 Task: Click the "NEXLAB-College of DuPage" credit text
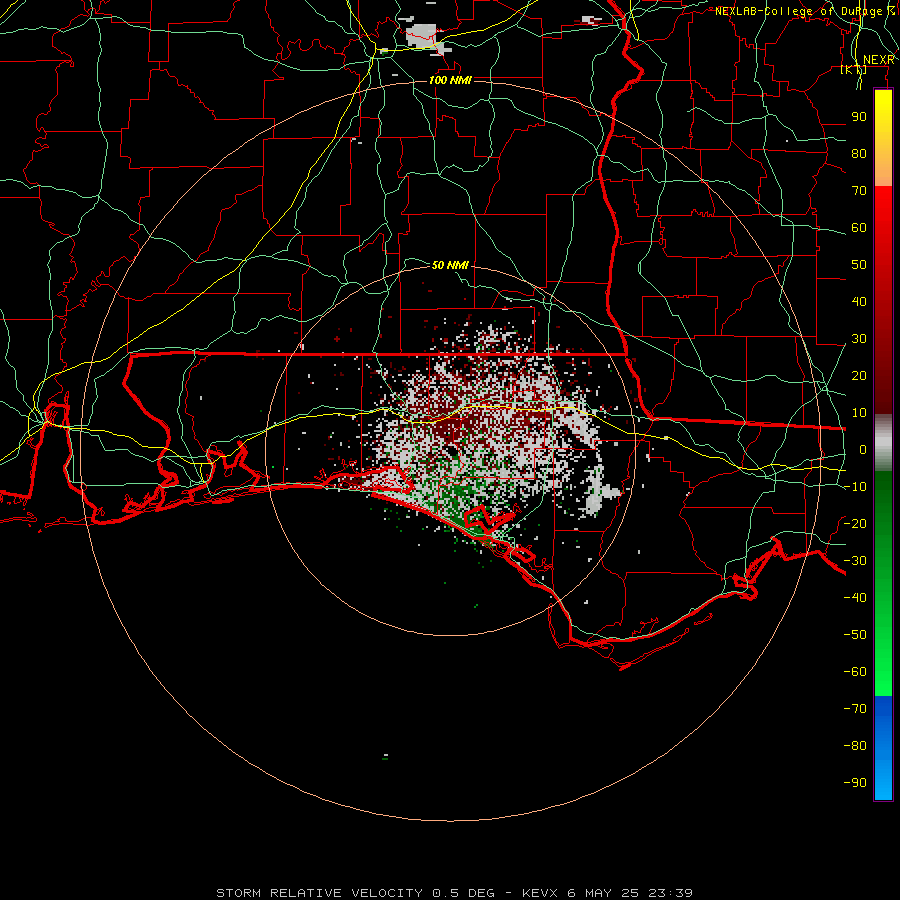tap(798, 11)
